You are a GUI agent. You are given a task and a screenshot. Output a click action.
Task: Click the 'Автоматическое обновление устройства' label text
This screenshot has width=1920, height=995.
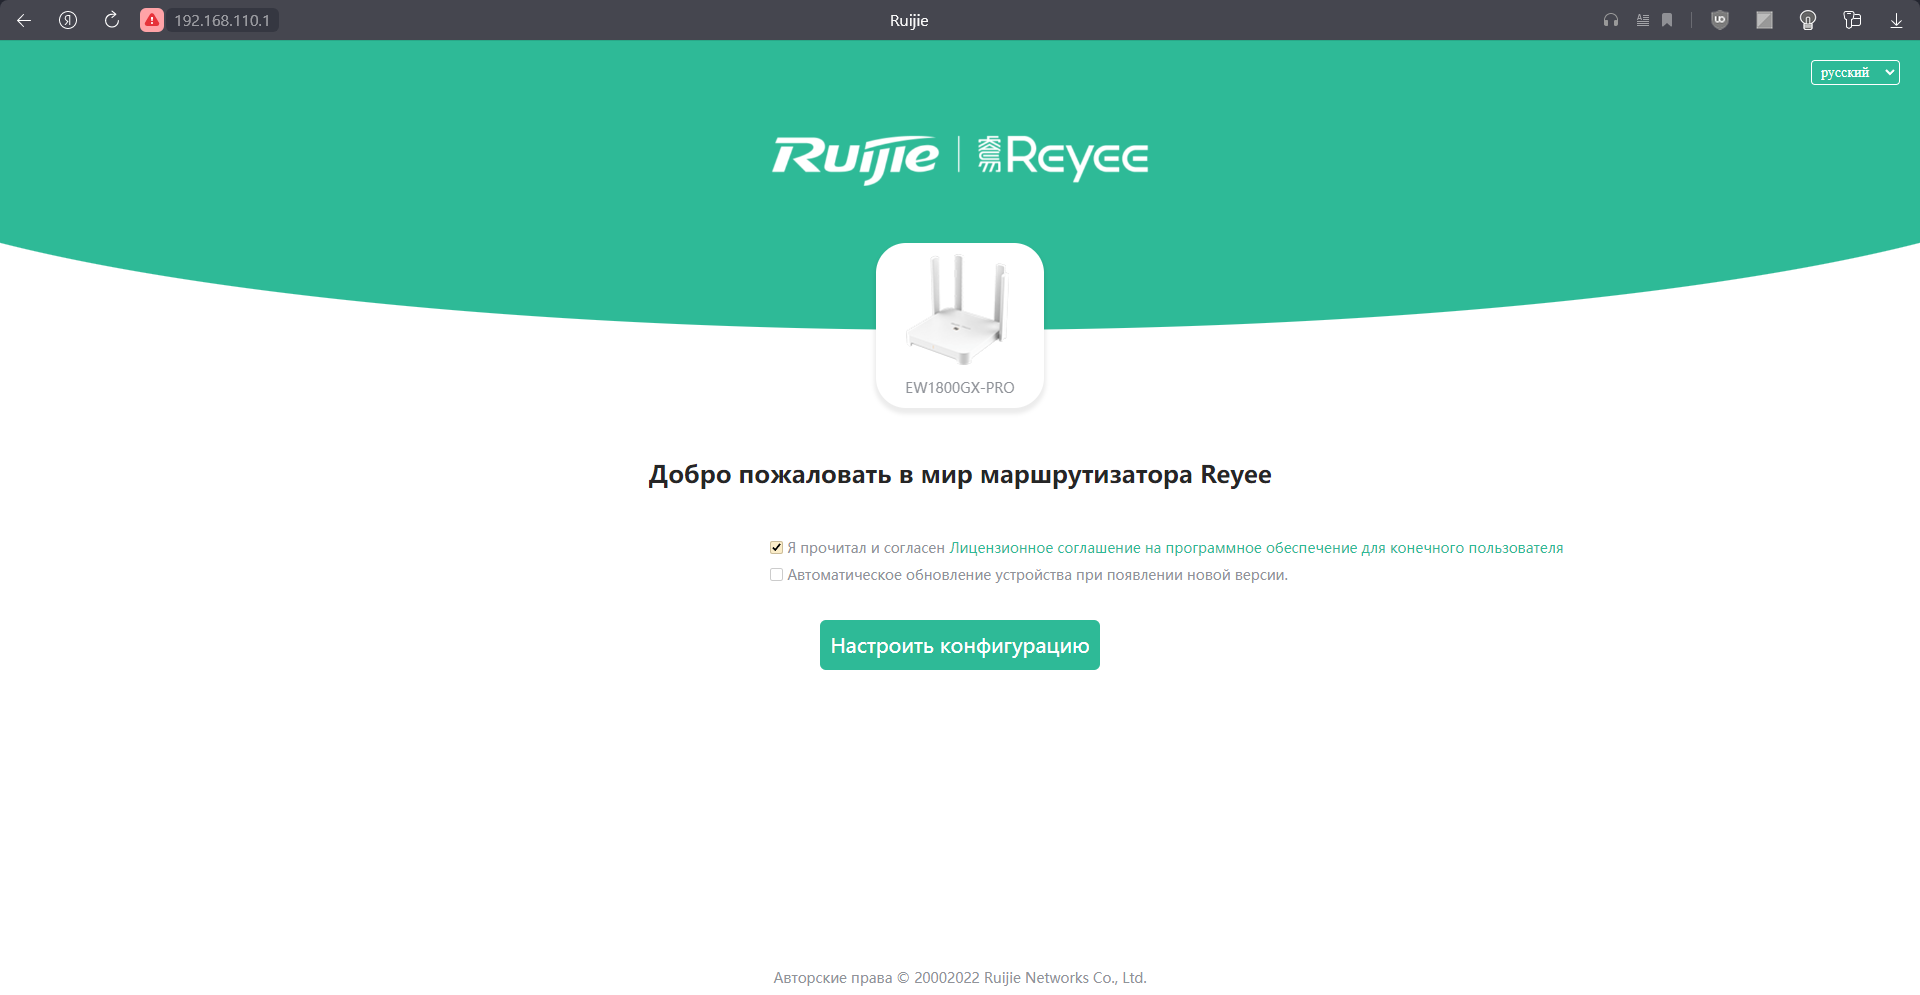coord(1037,575)
